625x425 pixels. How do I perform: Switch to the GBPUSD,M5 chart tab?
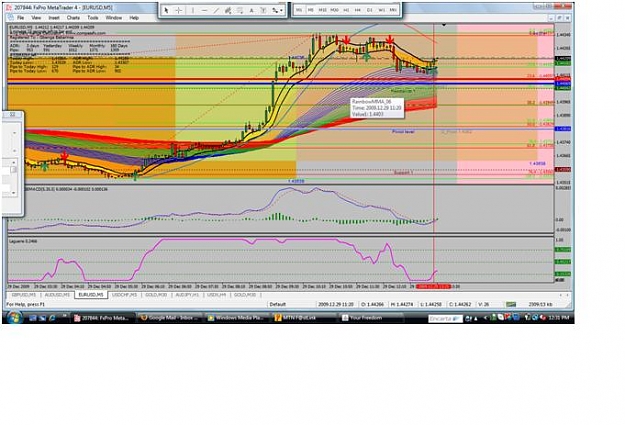tap(24, 295)
